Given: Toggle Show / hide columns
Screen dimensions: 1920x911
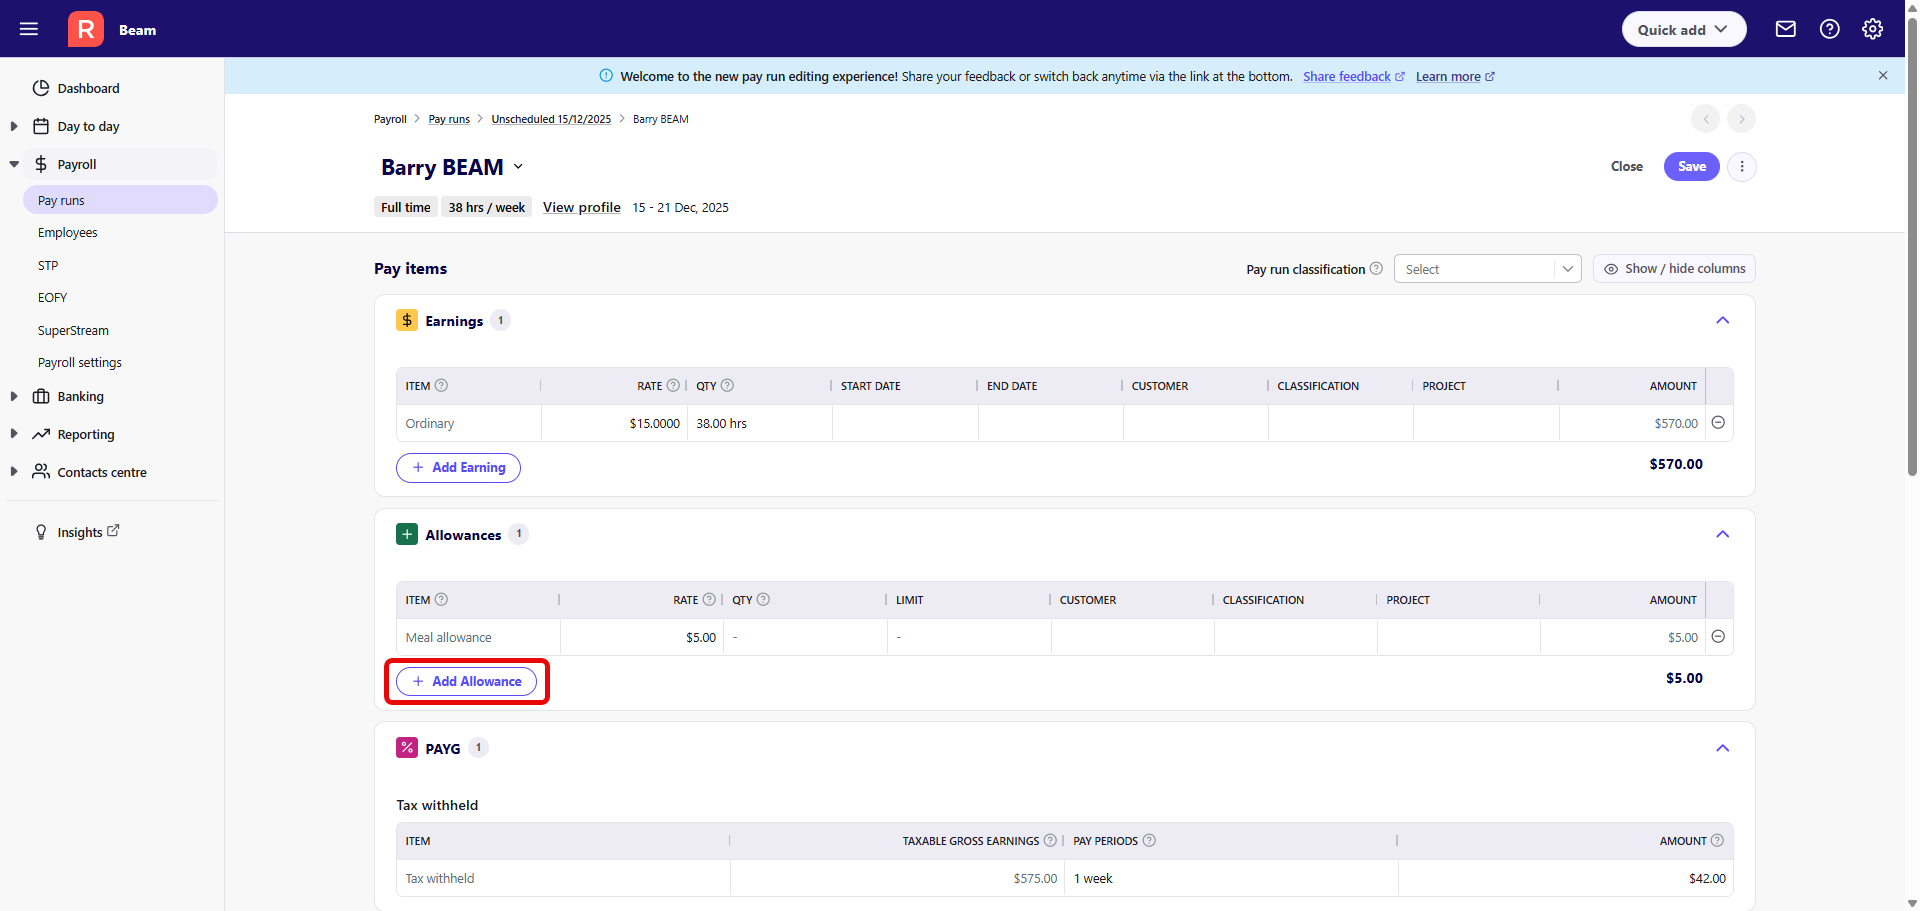Looking at the screenshot, I should click(1674, 269).
